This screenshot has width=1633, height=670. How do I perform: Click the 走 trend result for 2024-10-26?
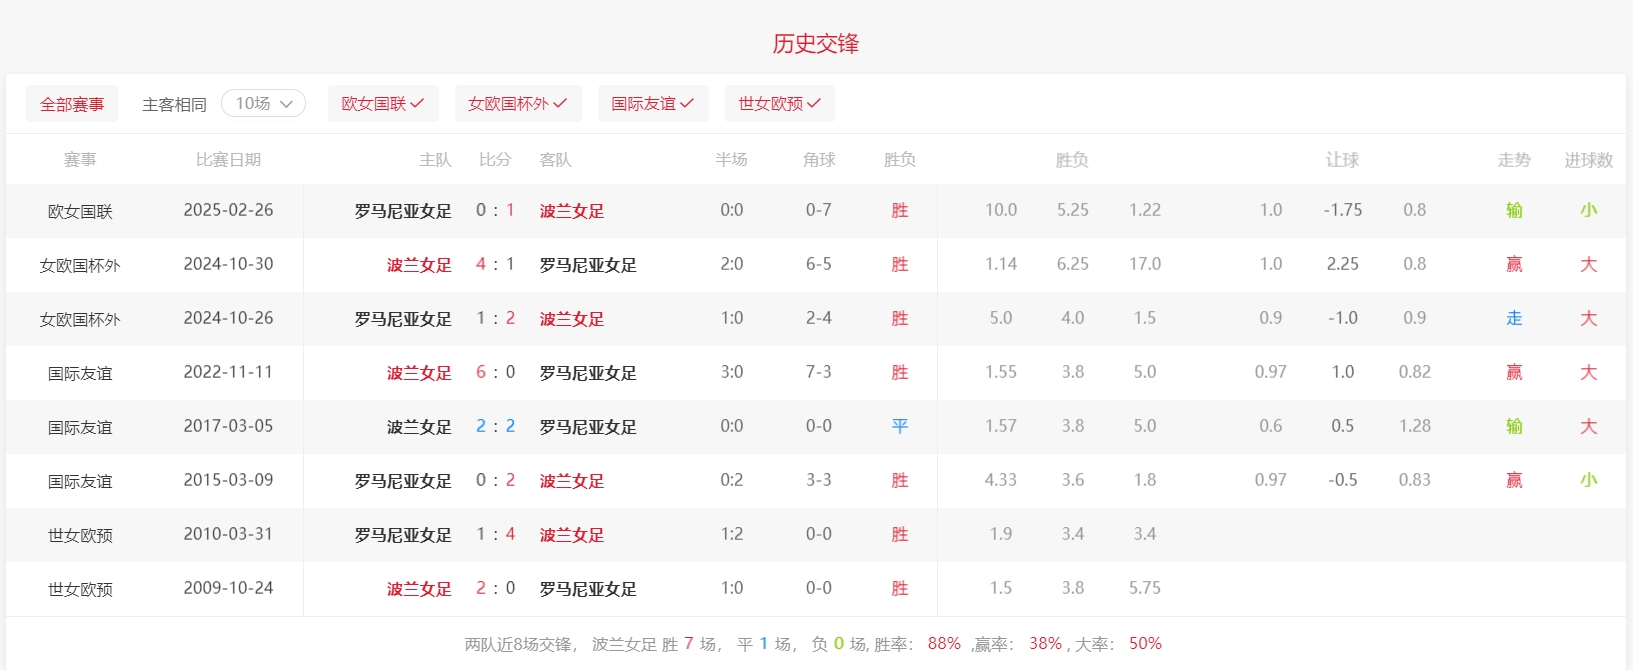[x=1514, y=318]
